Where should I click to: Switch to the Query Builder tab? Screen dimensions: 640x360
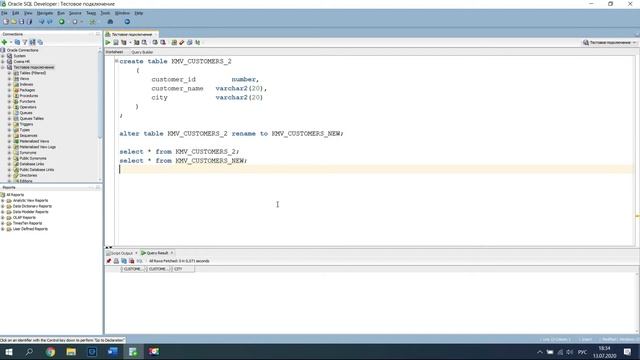click(x=142, y=52)
